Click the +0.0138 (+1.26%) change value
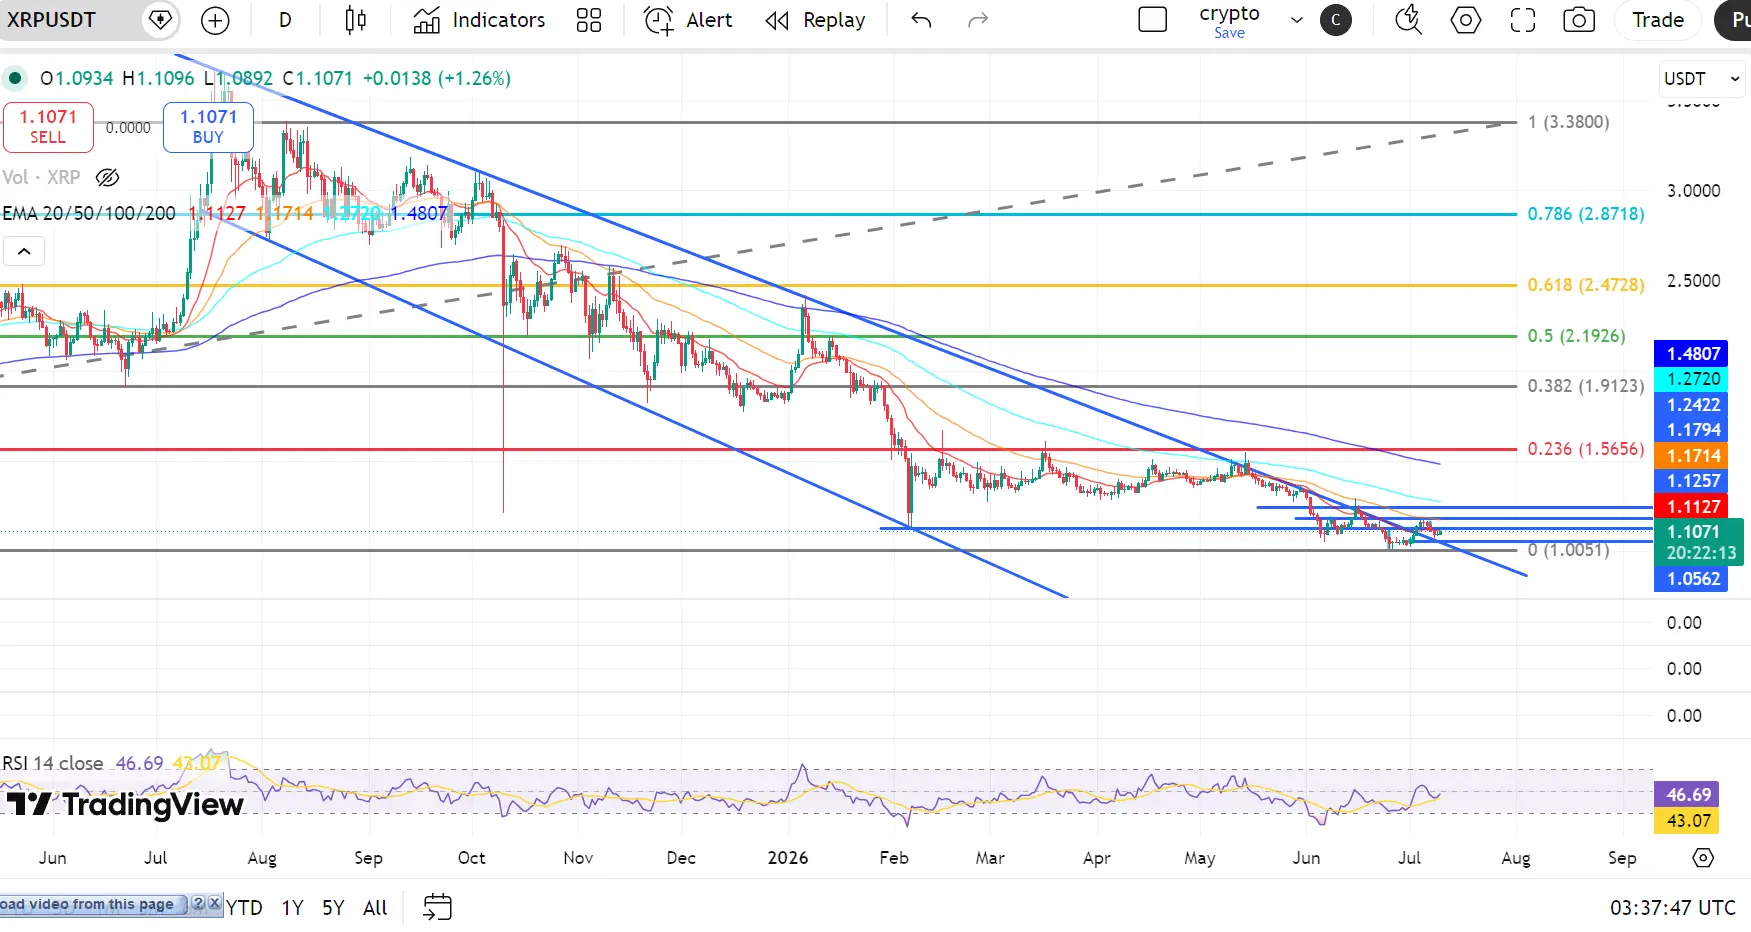Image resolution: width=1751 pixels, height=932 pixels. (x=437, y=78)
